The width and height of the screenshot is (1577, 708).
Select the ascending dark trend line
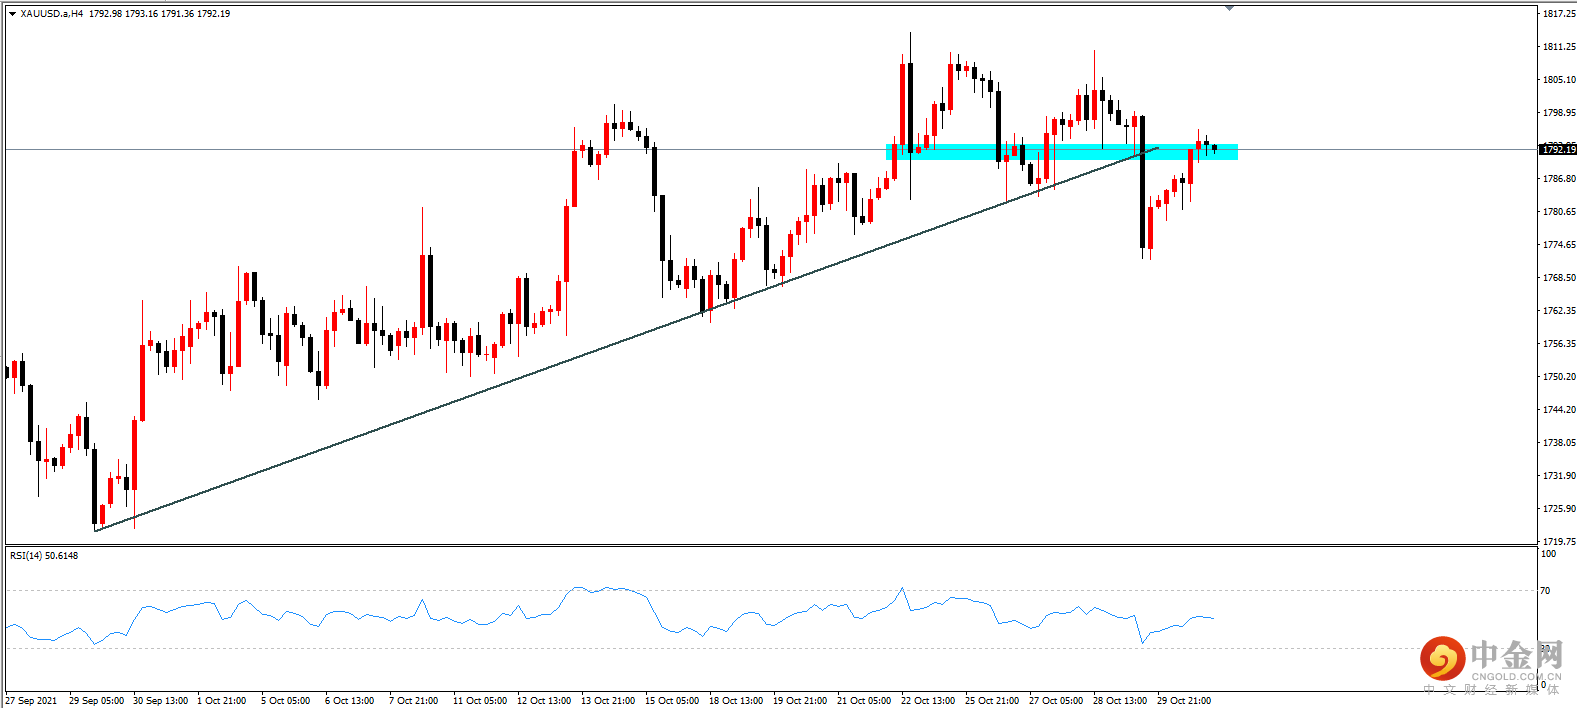click(x=626, y=339)
